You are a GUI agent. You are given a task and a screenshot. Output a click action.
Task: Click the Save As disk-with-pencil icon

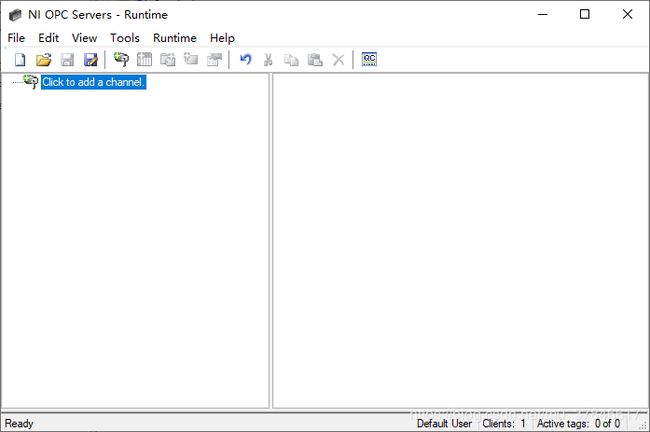(91, 60)
